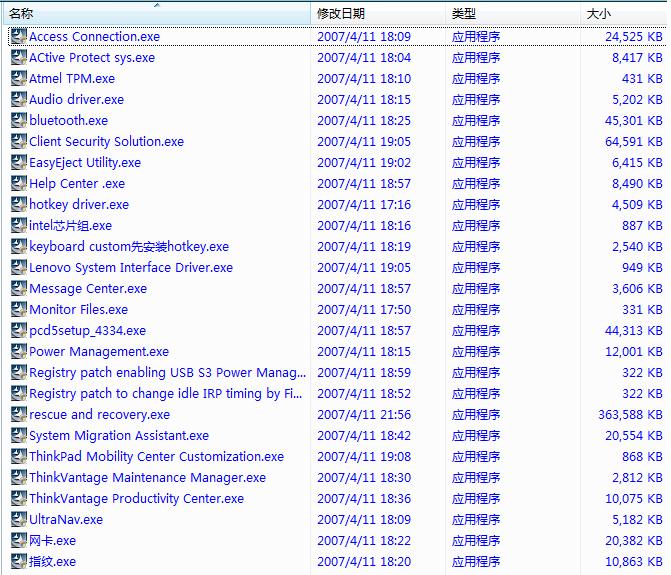
Task: Sort by the 大小 column header
Action: point(624,14)
